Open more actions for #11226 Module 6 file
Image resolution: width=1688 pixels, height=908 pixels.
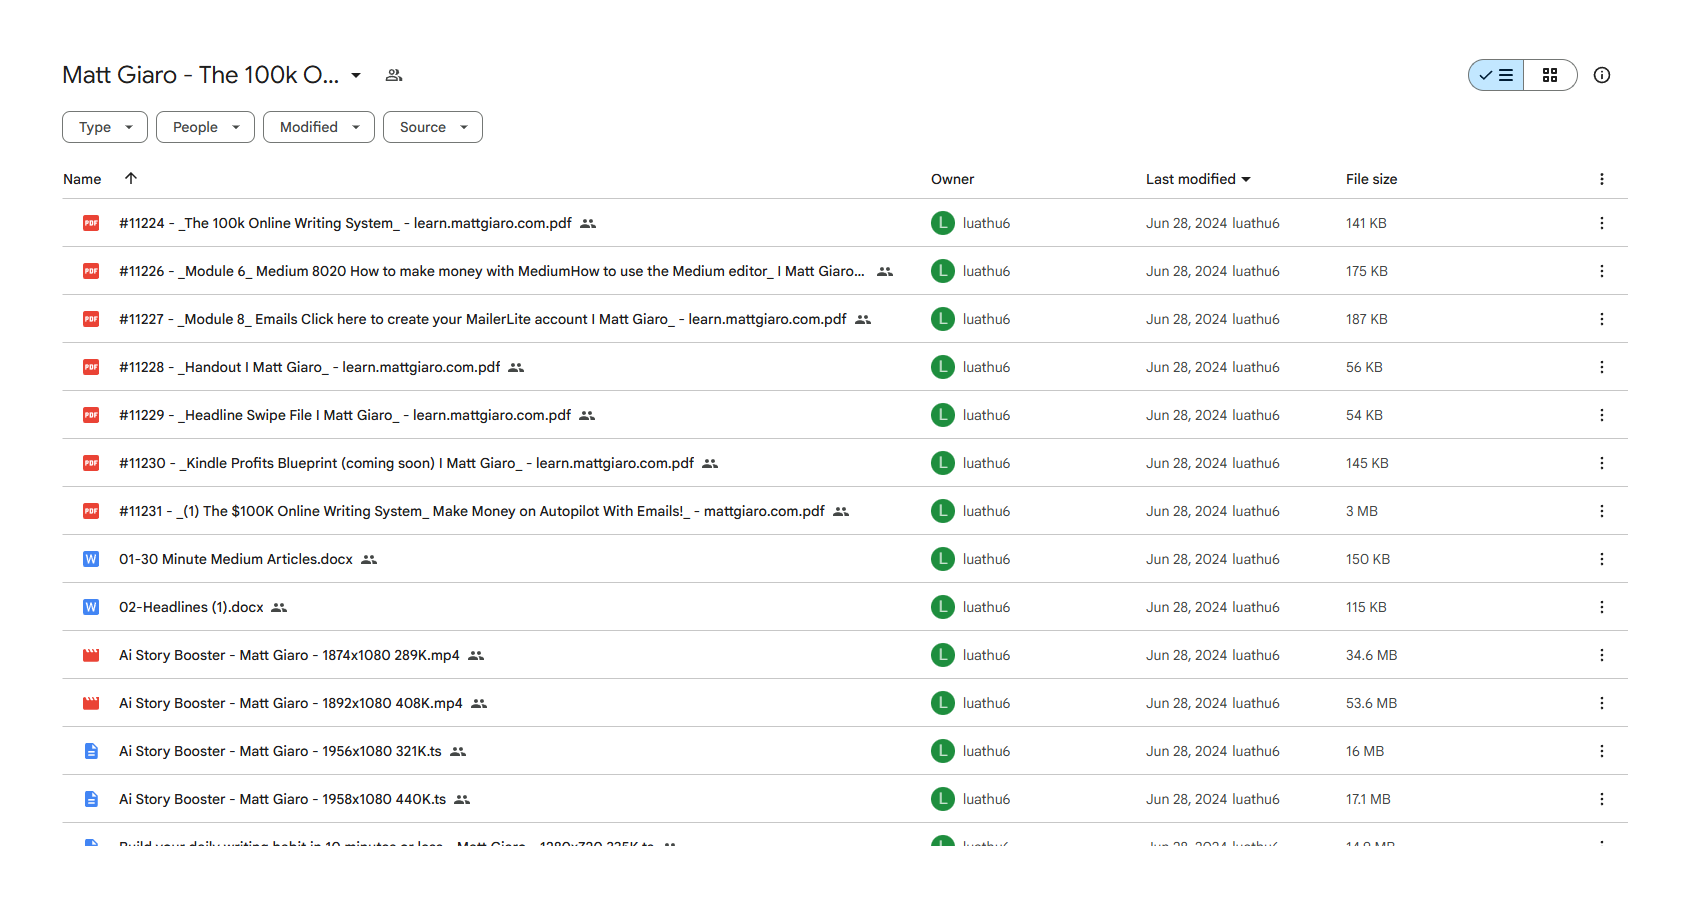[x=1602, y=271]
